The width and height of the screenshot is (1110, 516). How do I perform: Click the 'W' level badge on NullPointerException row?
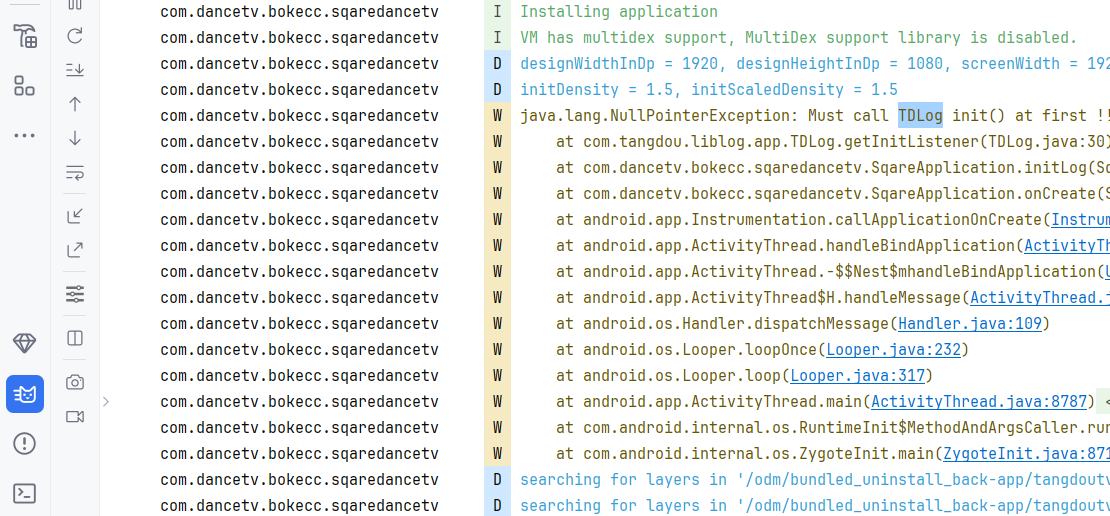click(498, 116)
